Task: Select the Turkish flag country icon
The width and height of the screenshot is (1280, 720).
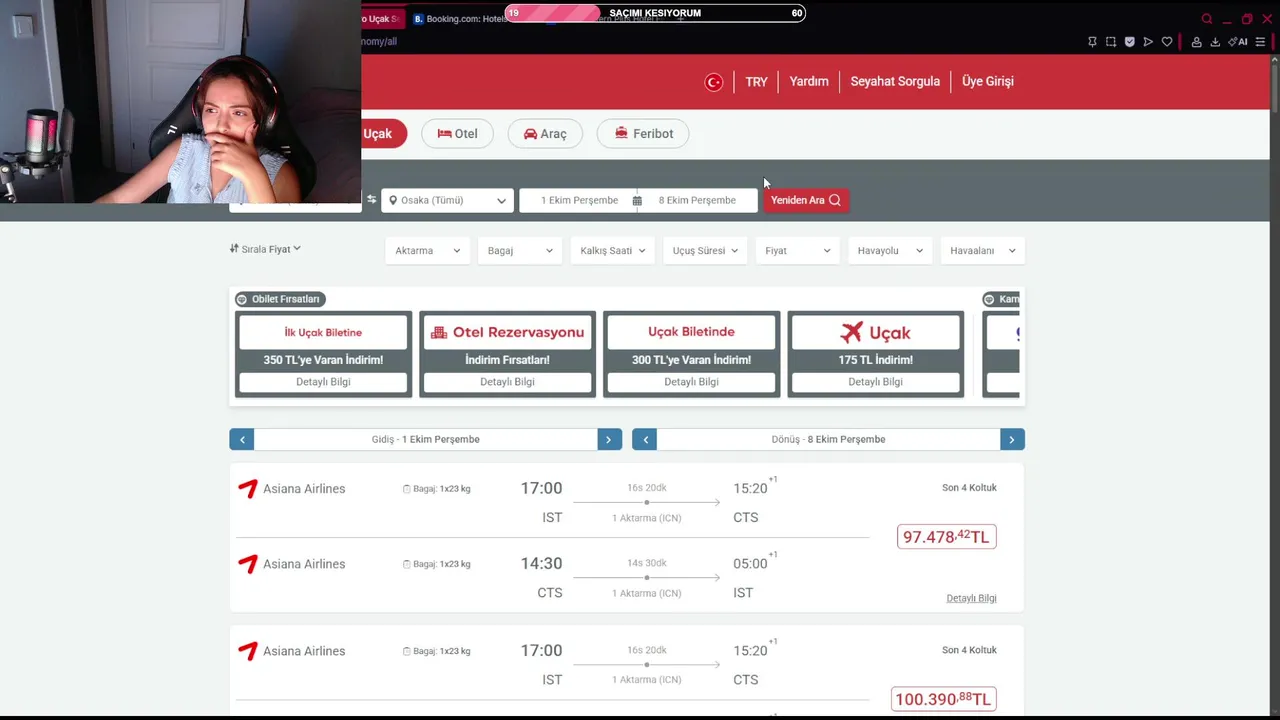Action: [714, 82]
